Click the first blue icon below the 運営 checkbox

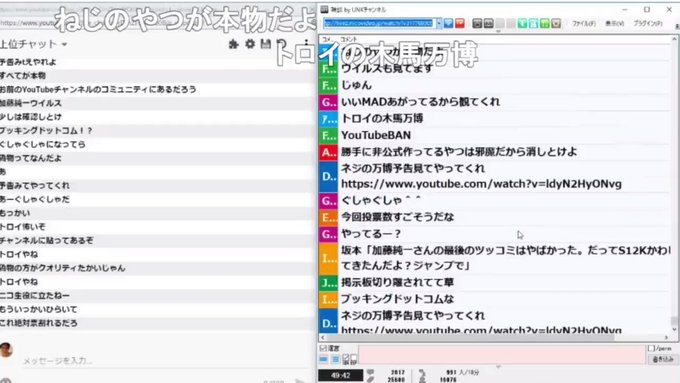pos(324,360)
